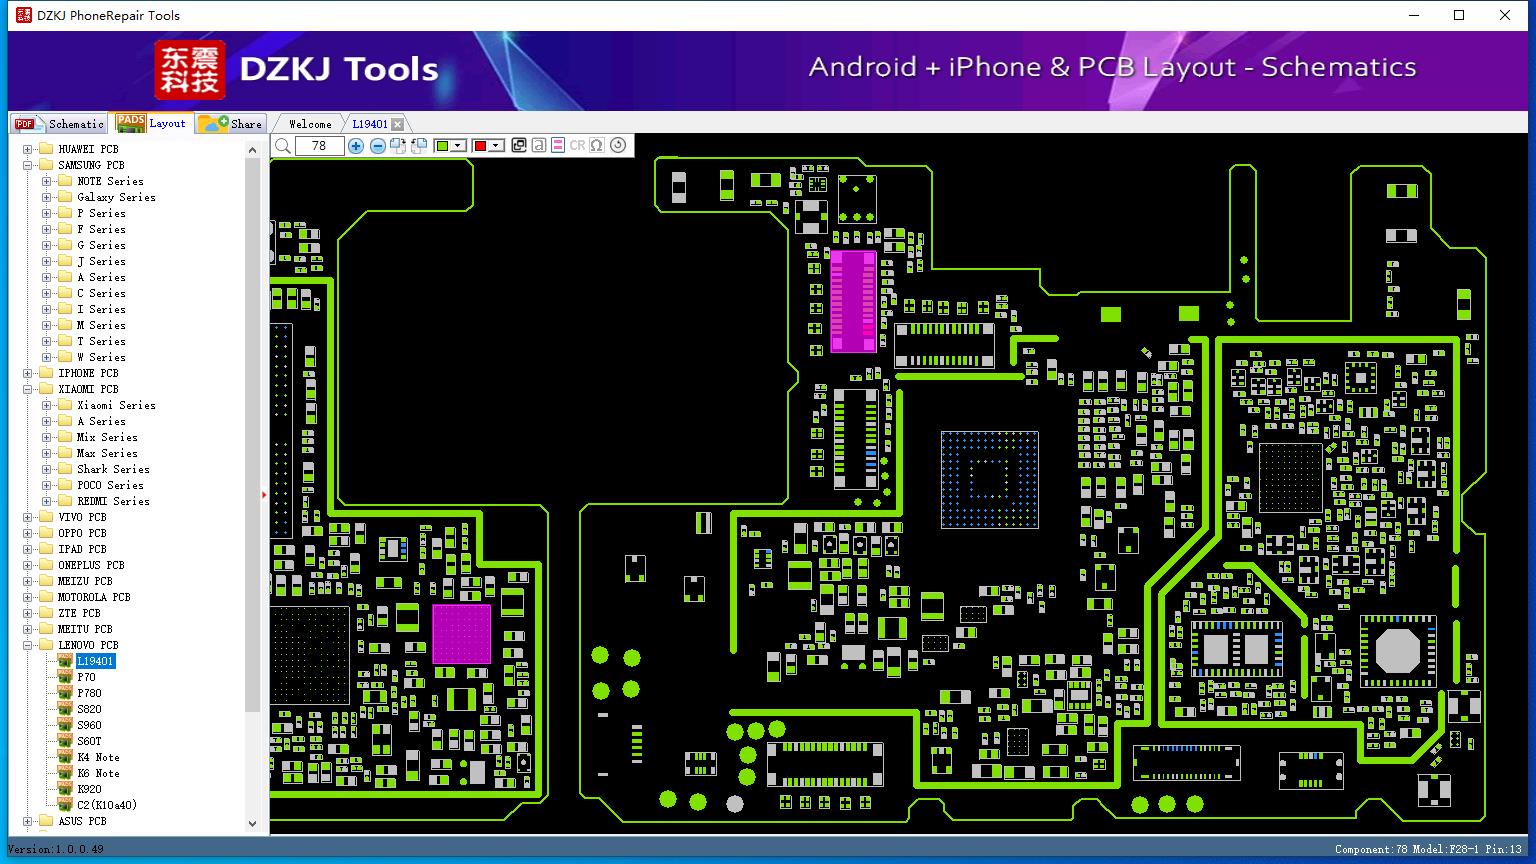This screenshot has width=1536, height=864.
Task: Switch to the Welcome tab
Action: 310,124
